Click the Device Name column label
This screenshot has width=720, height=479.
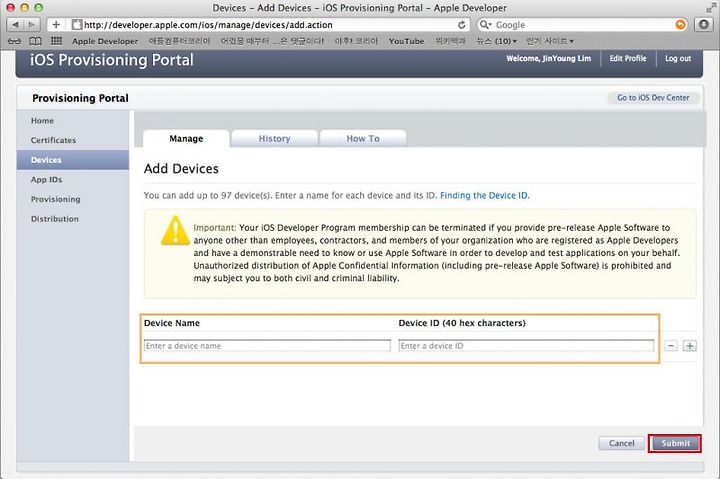click(172, 323)
